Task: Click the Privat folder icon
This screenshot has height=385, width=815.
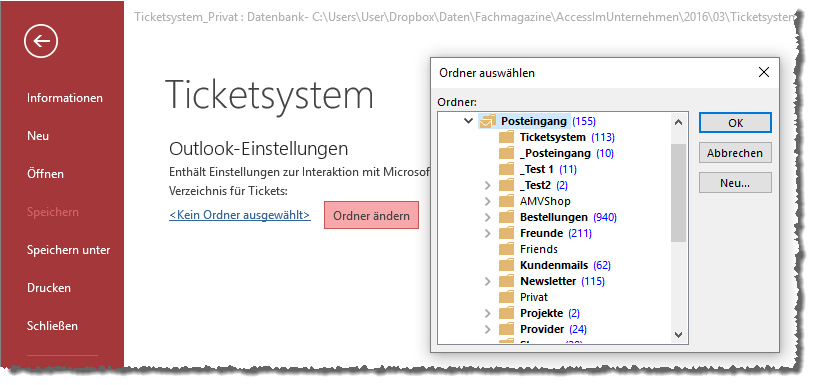Action: (506, 297)
